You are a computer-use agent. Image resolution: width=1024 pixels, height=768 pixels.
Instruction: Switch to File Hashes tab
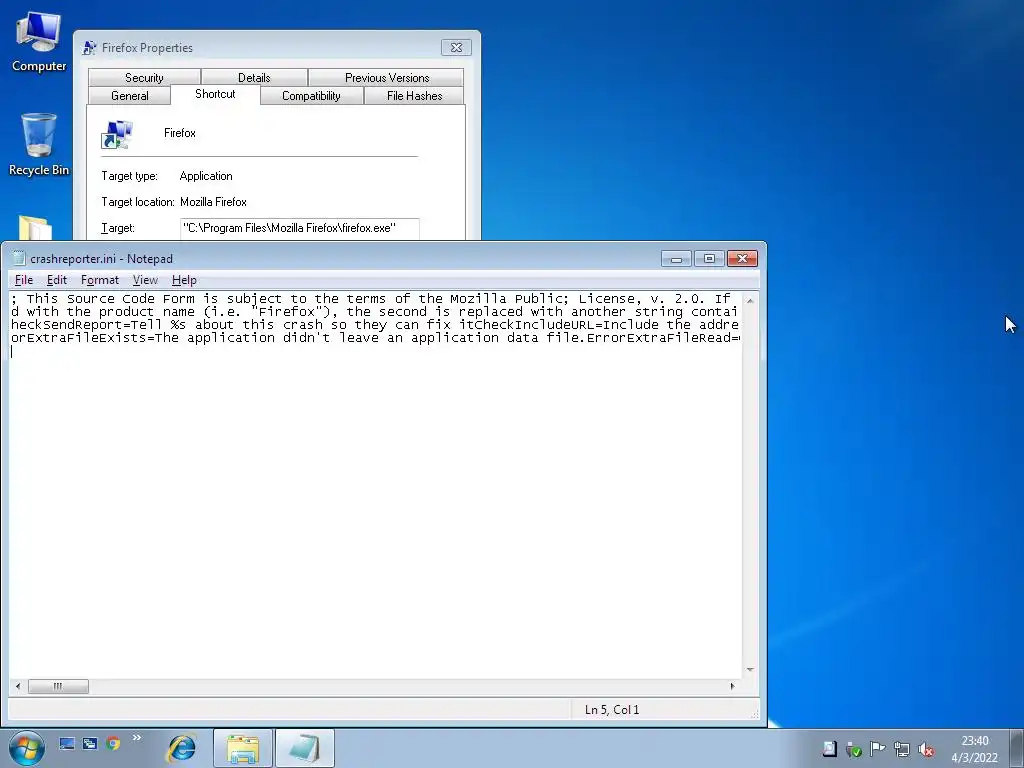[x=414, y=96]
